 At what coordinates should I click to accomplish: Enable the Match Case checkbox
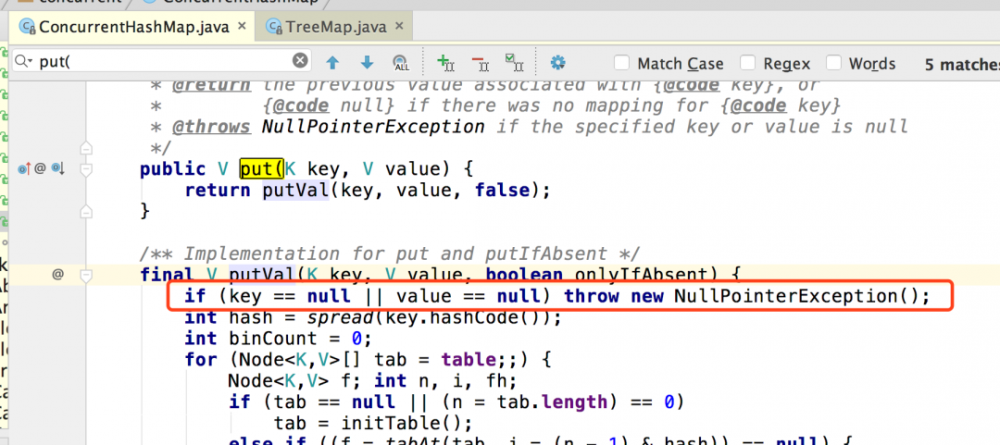pos(622,62)
